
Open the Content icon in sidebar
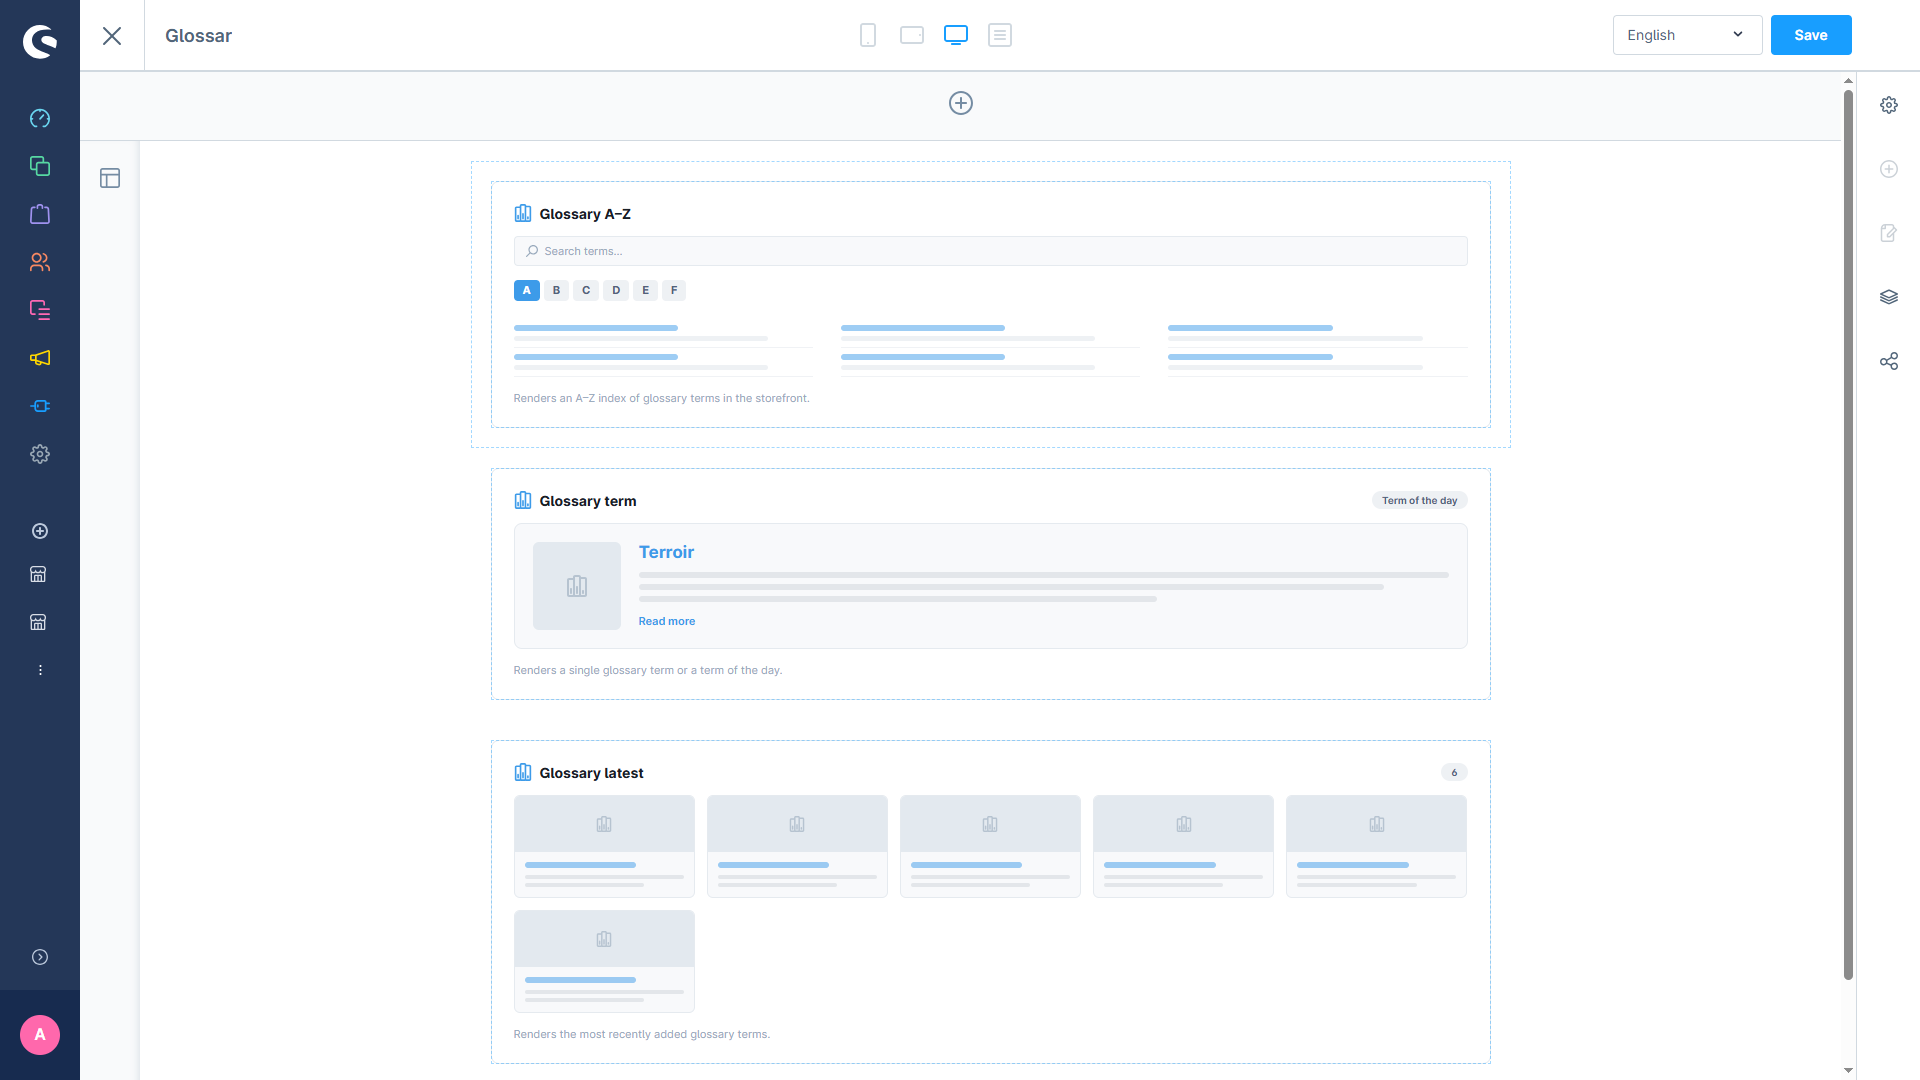tap(40, 310)
